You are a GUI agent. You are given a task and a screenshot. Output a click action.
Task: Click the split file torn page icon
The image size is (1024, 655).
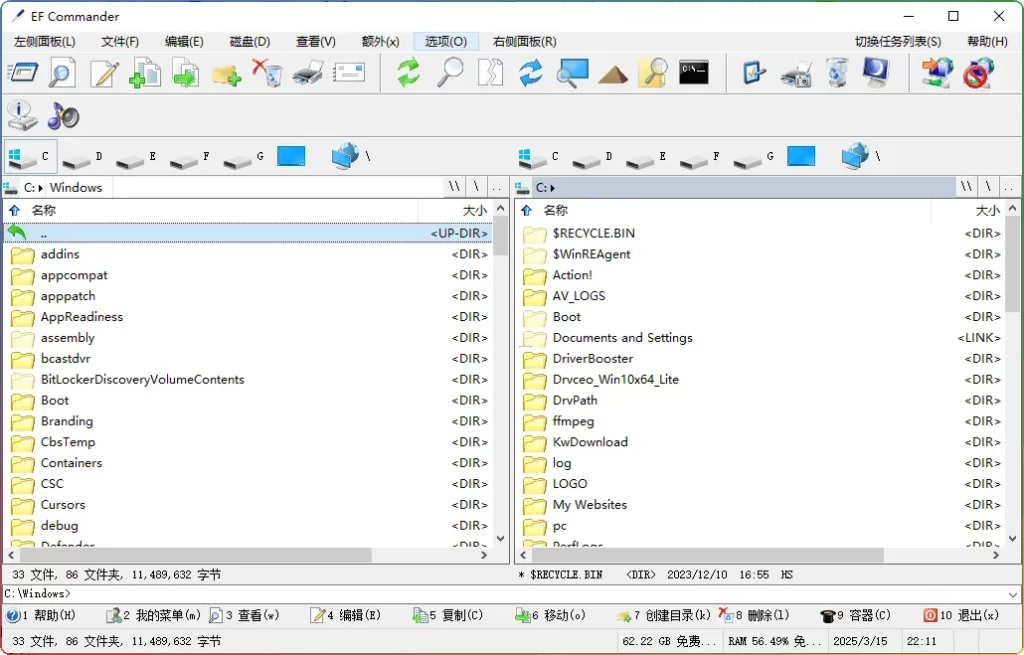tap(490, 72)
